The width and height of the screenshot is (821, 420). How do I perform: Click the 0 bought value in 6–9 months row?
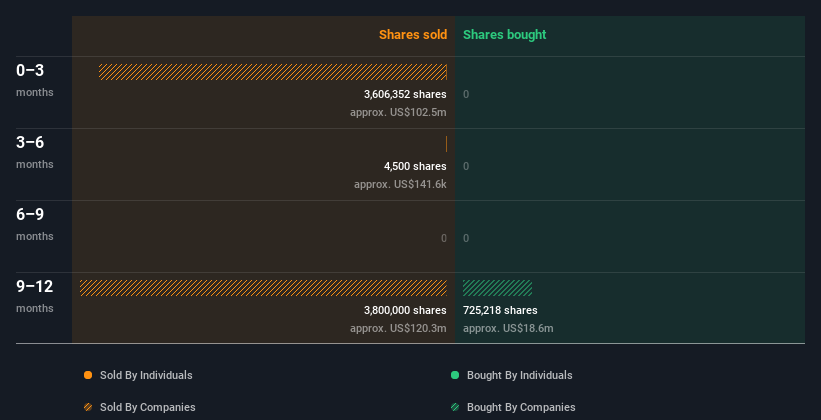pyautogui.click(x=466, y=238)
